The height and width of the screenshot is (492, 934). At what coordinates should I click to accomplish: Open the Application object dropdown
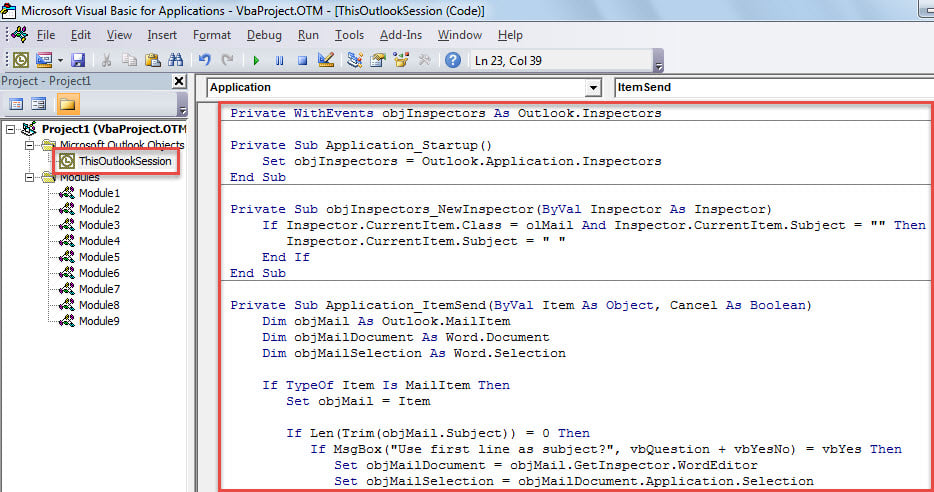(x=593, y=88)
